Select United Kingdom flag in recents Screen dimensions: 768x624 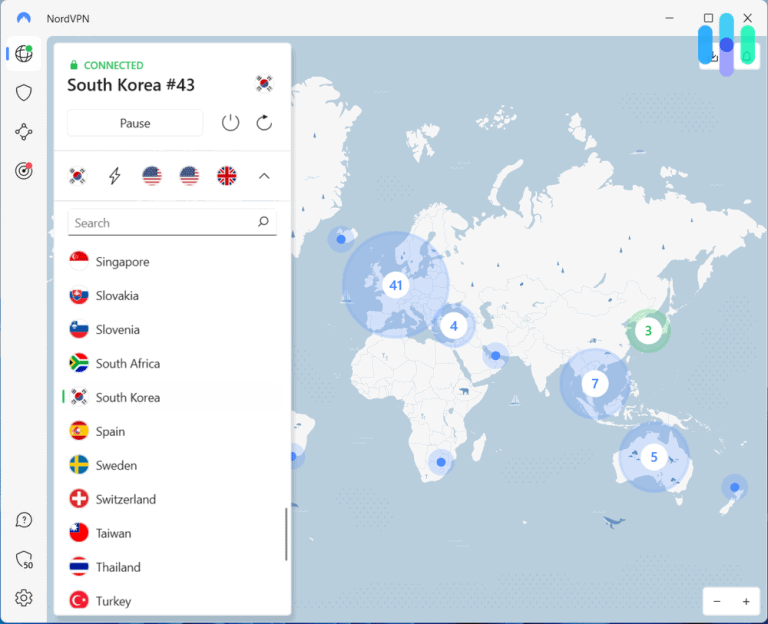pos(226,176)
